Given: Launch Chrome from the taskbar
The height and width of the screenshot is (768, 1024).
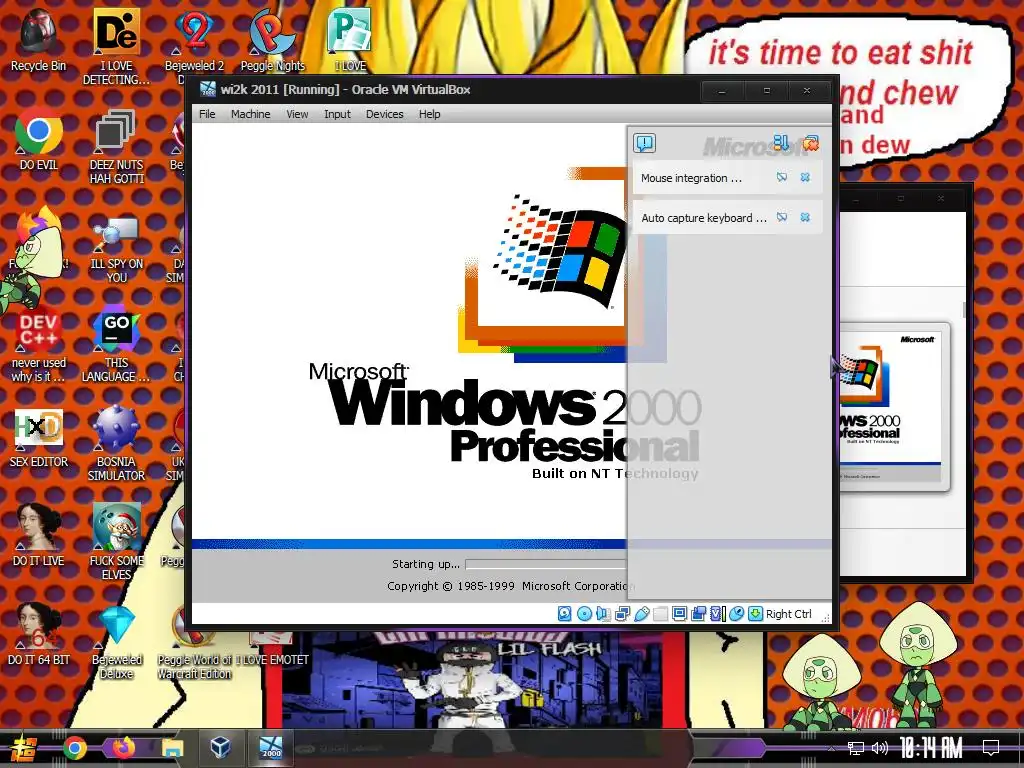Looking at the screenshot, I should (x=74, y=748).
